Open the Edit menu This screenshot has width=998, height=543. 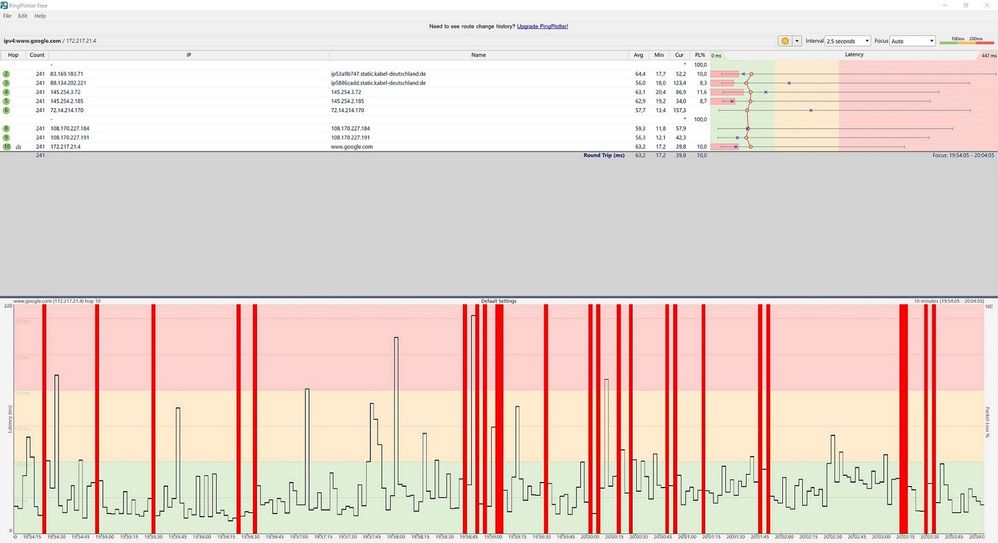(22, 16)
